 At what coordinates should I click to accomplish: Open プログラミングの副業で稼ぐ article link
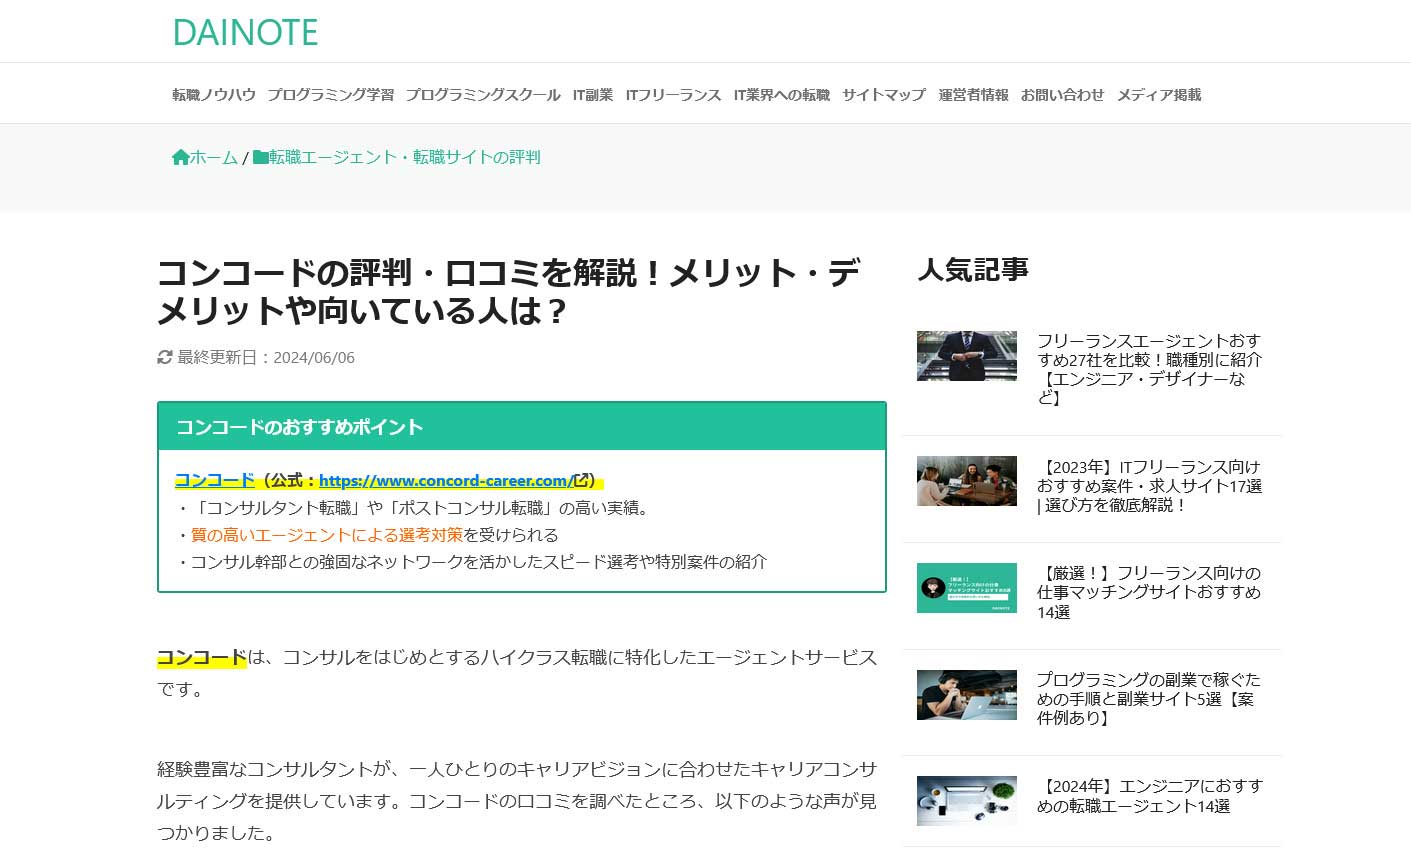coord(1148,699)
